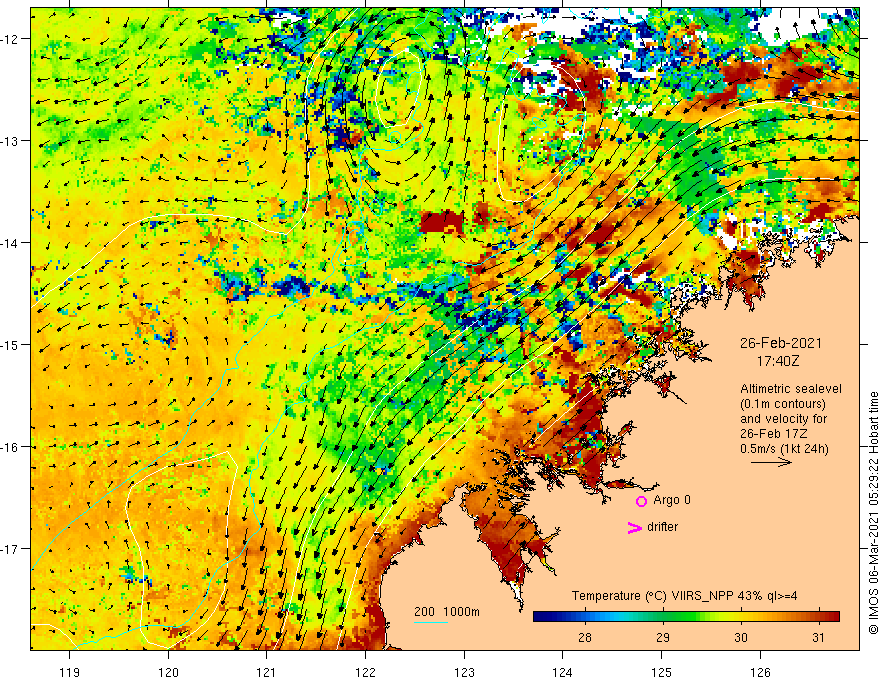Click longitude axis label 120
This screenshot has width=880, height=680.
click(168, 672)
